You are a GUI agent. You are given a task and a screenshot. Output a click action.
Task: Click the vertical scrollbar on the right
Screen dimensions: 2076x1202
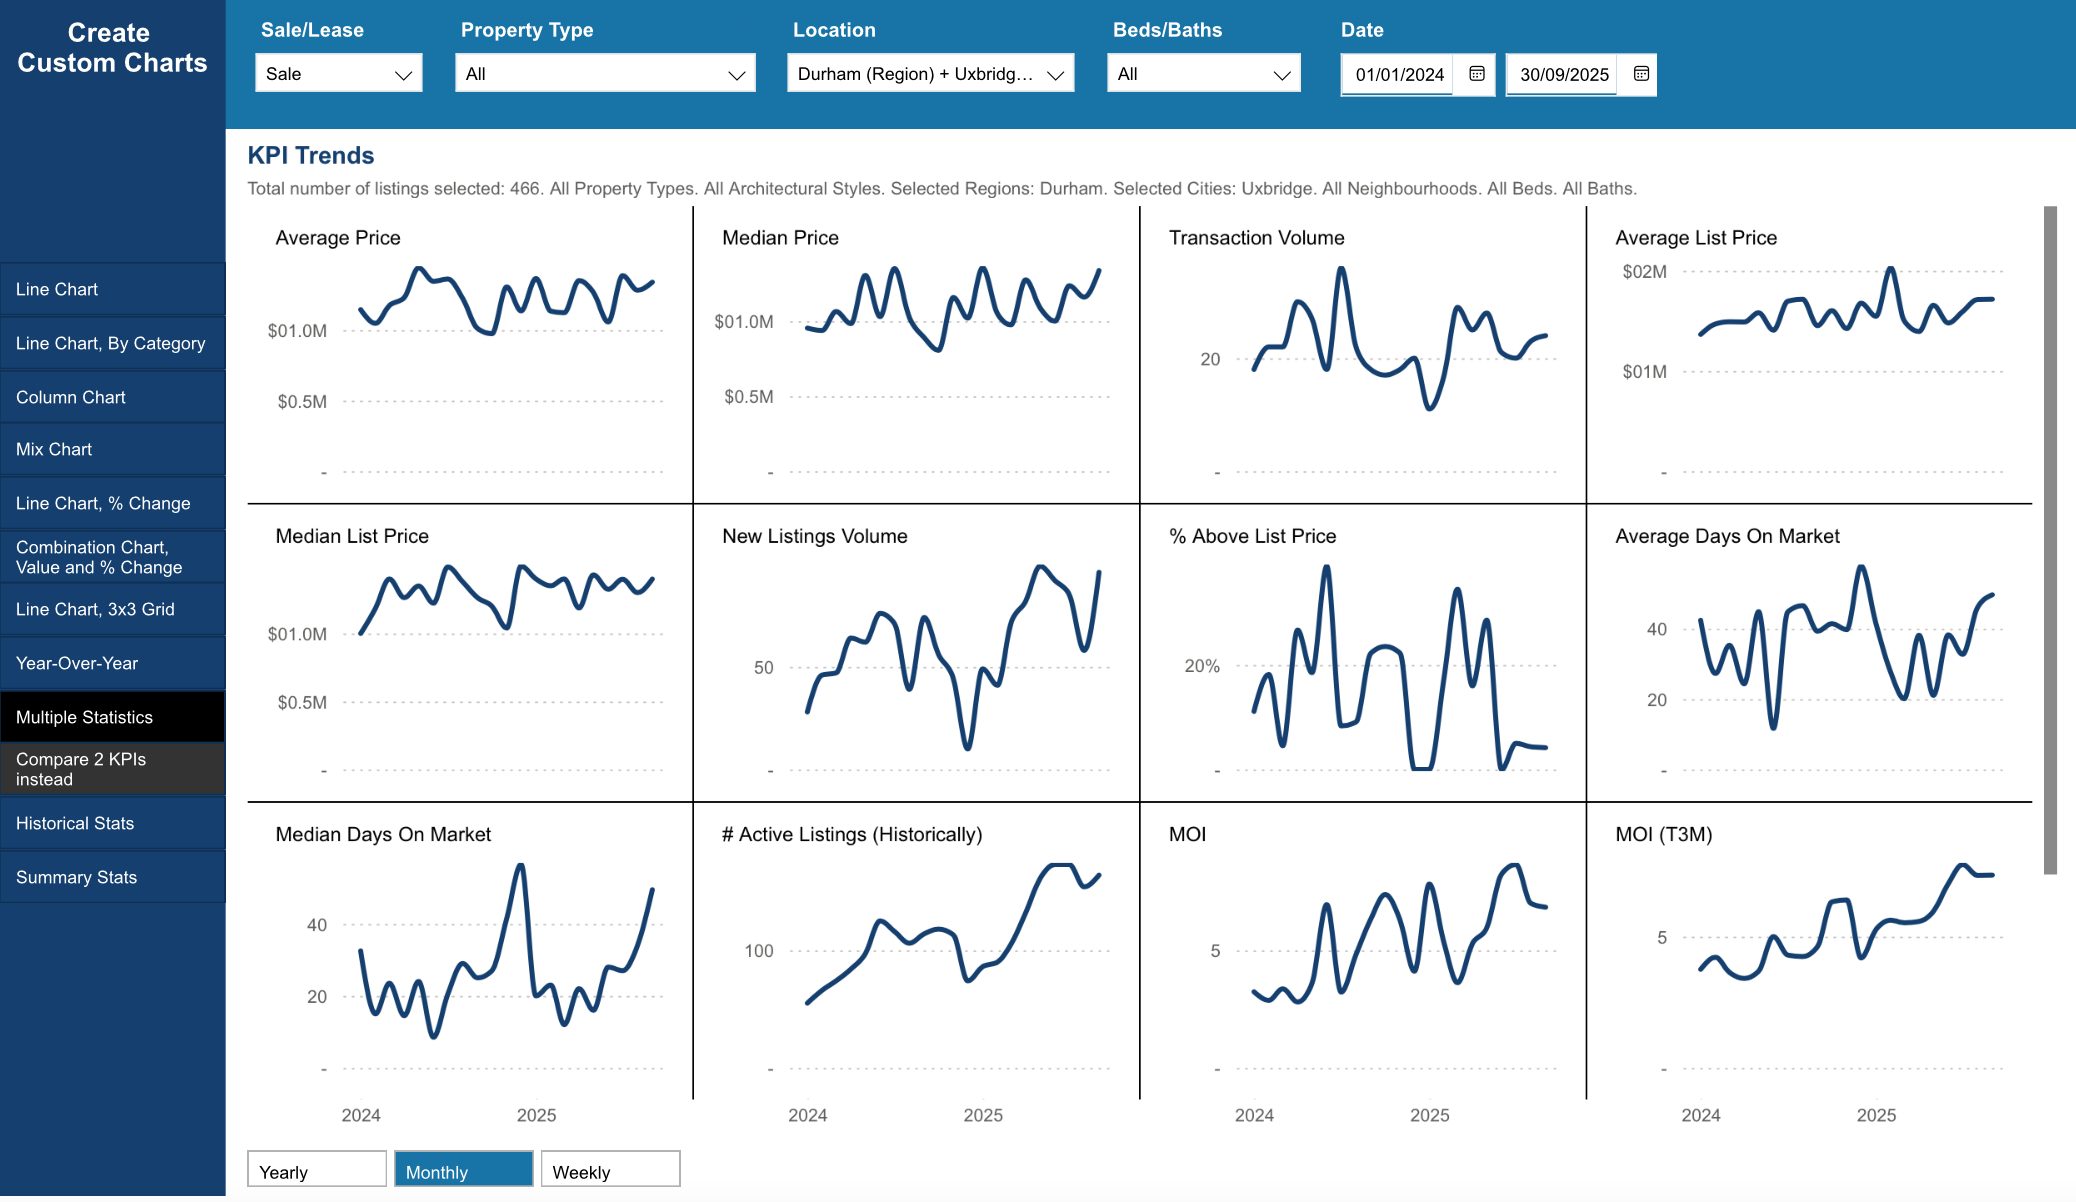pyautogui.click(x=2049, y=540)
